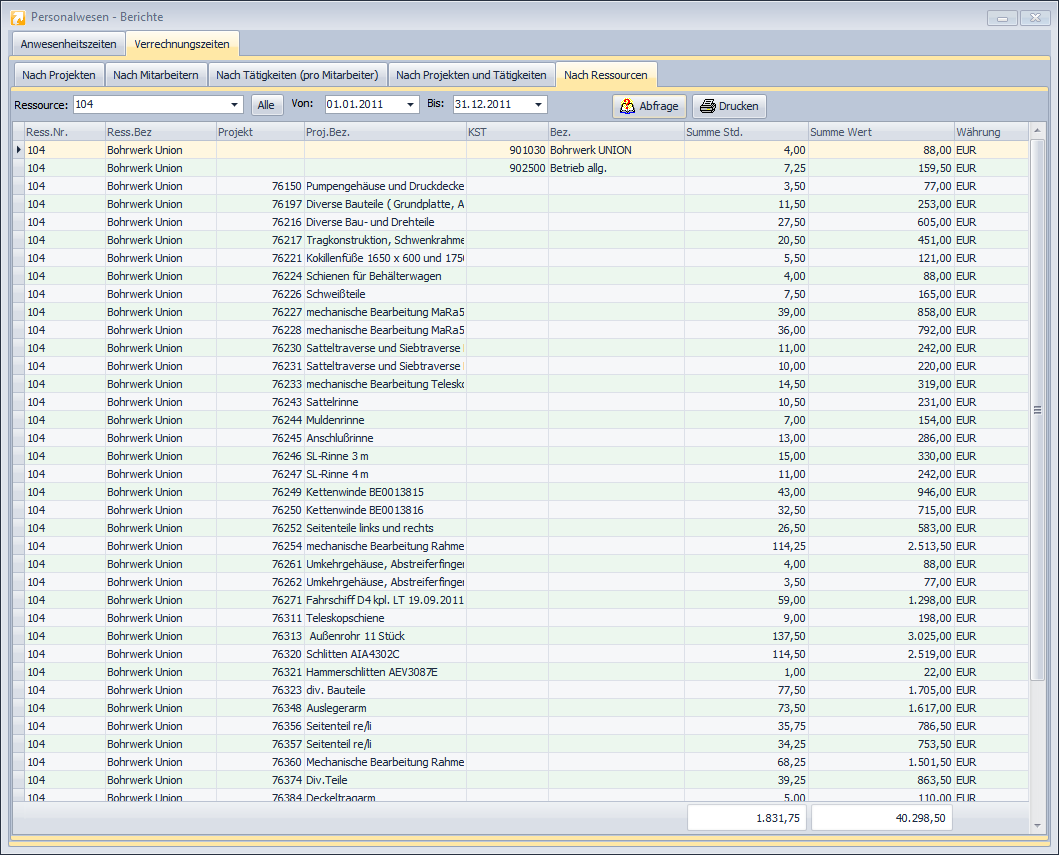The image size is (1059, 855).
Task: Open the Bis date picker dropdown
Action: [538, 105]
